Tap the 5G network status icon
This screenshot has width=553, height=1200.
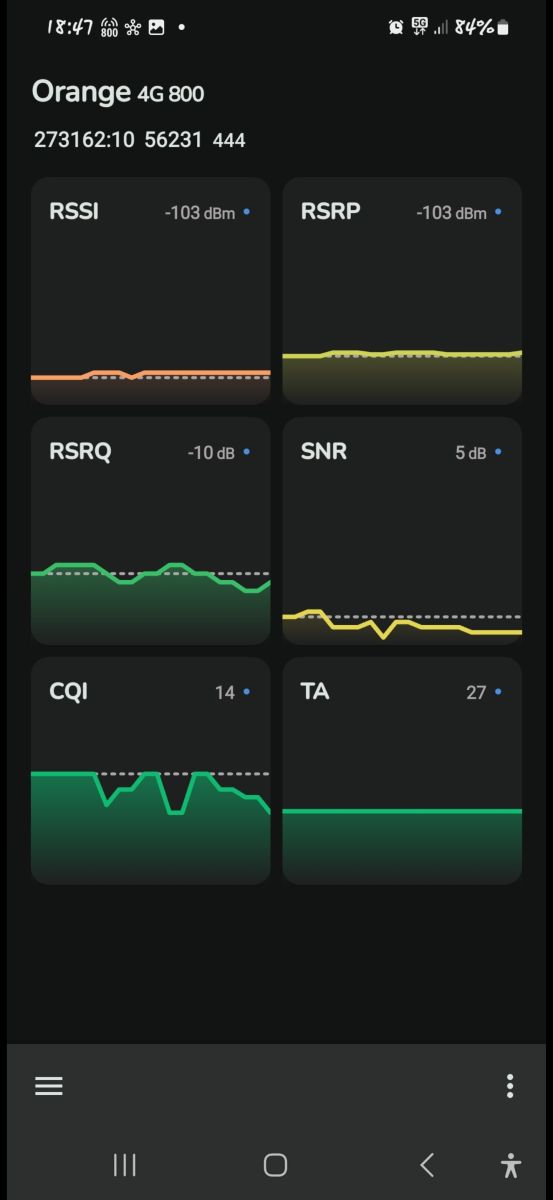pos(419,27)
